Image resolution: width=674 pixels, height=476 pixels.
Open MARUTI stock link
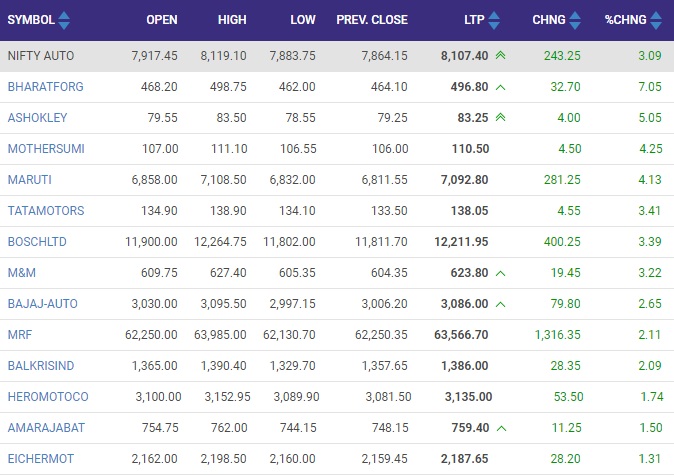pyautogui.click(x=30, y=180)
